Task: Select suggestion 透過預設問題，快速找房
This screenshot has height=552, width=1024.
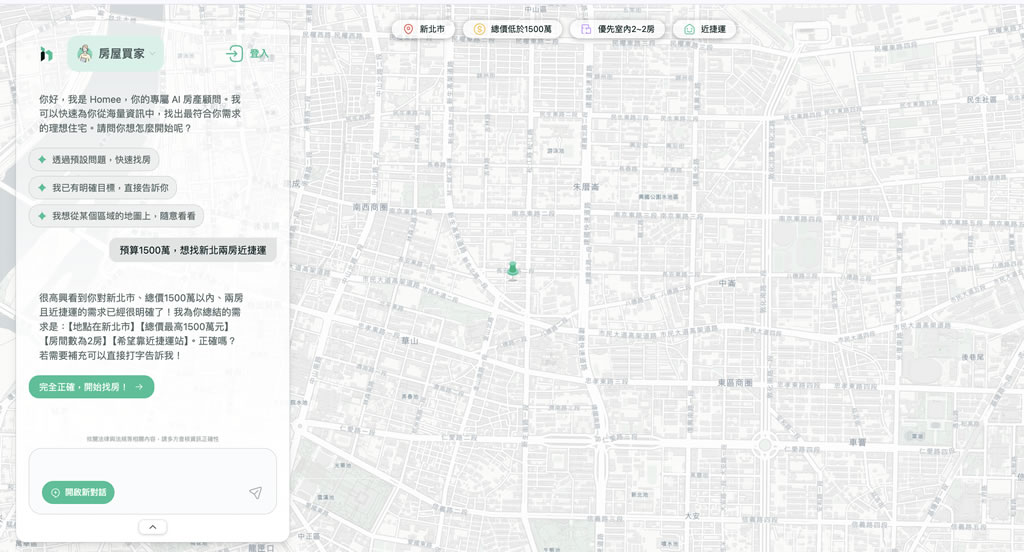Action: tap(94, 160)
